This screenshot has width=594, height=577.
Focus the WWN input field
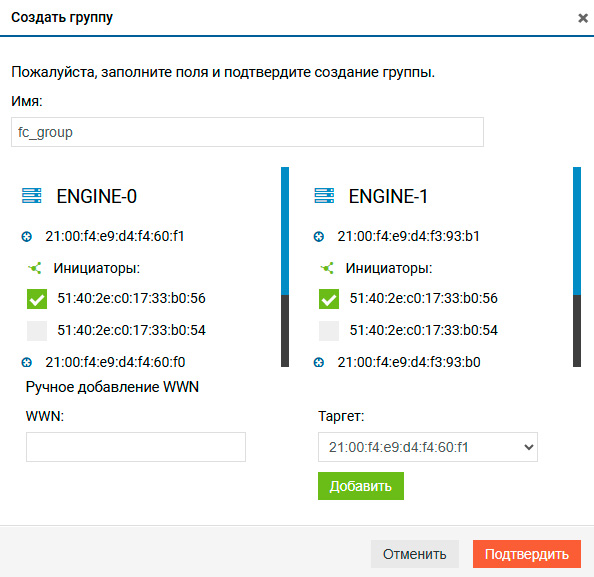point(136,447)
